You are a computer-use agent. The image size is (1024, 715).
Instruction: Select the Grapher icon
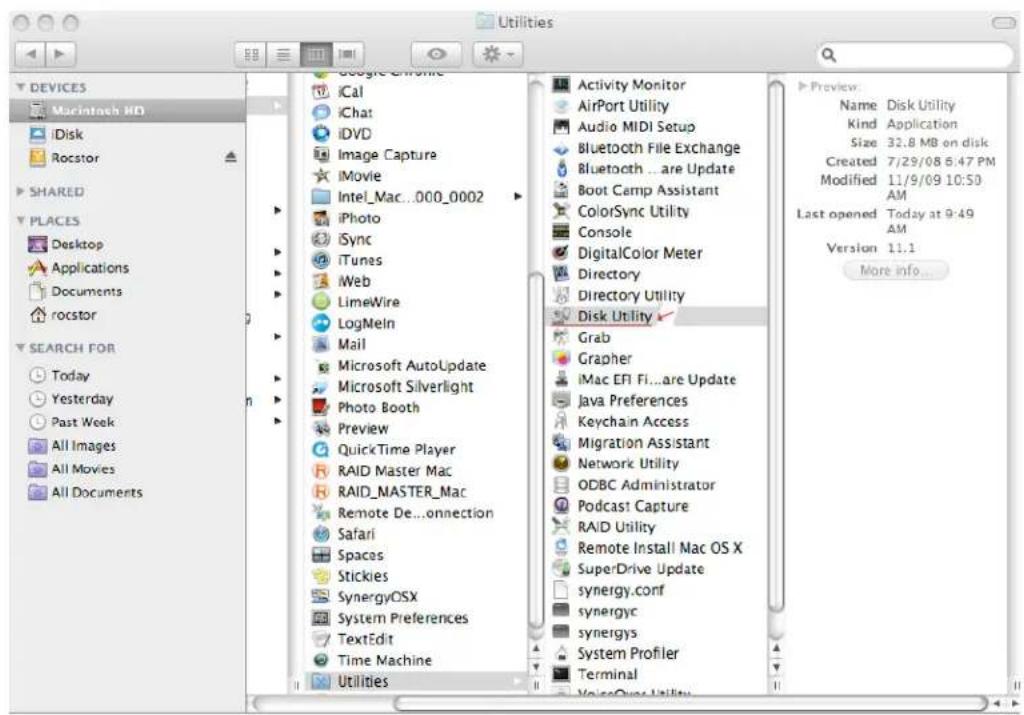point(561,358)
